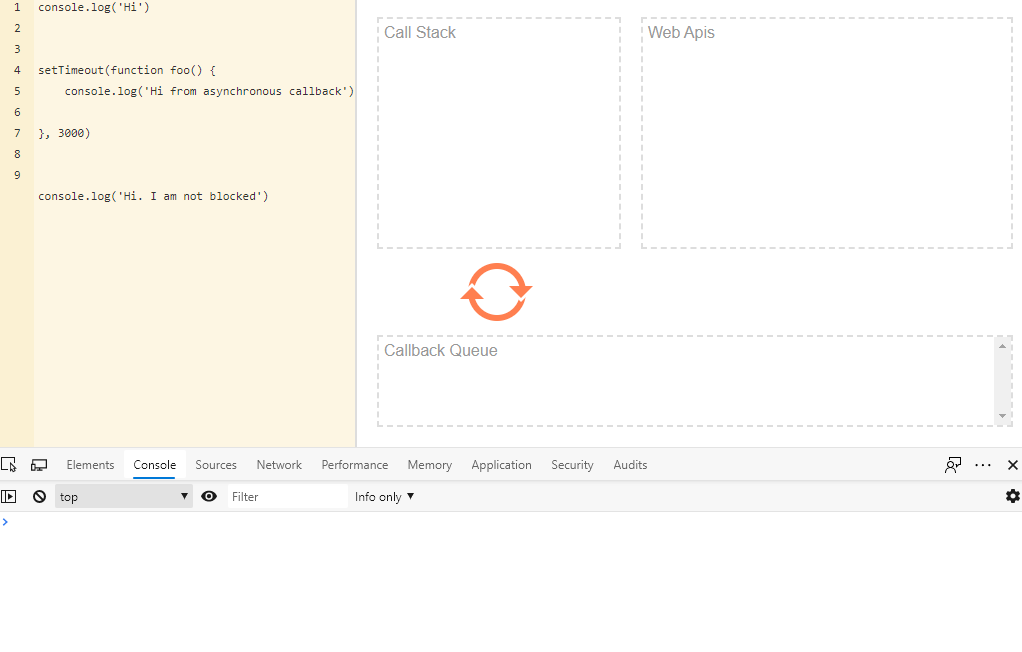Screen dimensions: 1022x652
Task: Select the Memory panel
Action: click(x=429, y=464)
